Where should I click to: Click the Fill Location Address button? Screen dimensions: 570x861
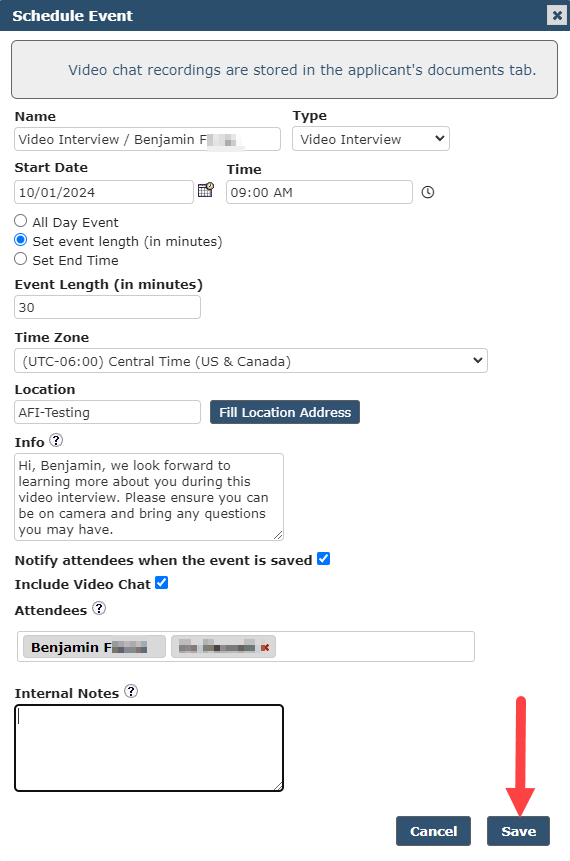click(285, 412)
